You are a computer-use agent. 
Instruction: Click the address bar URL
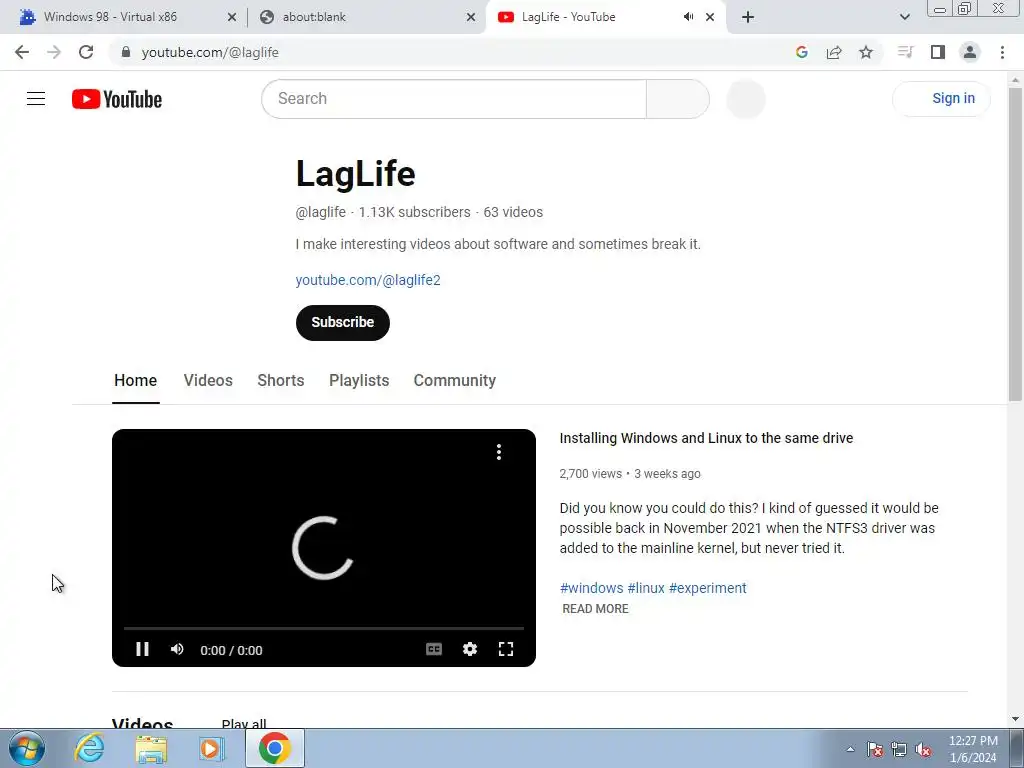(x=210, y=52)
